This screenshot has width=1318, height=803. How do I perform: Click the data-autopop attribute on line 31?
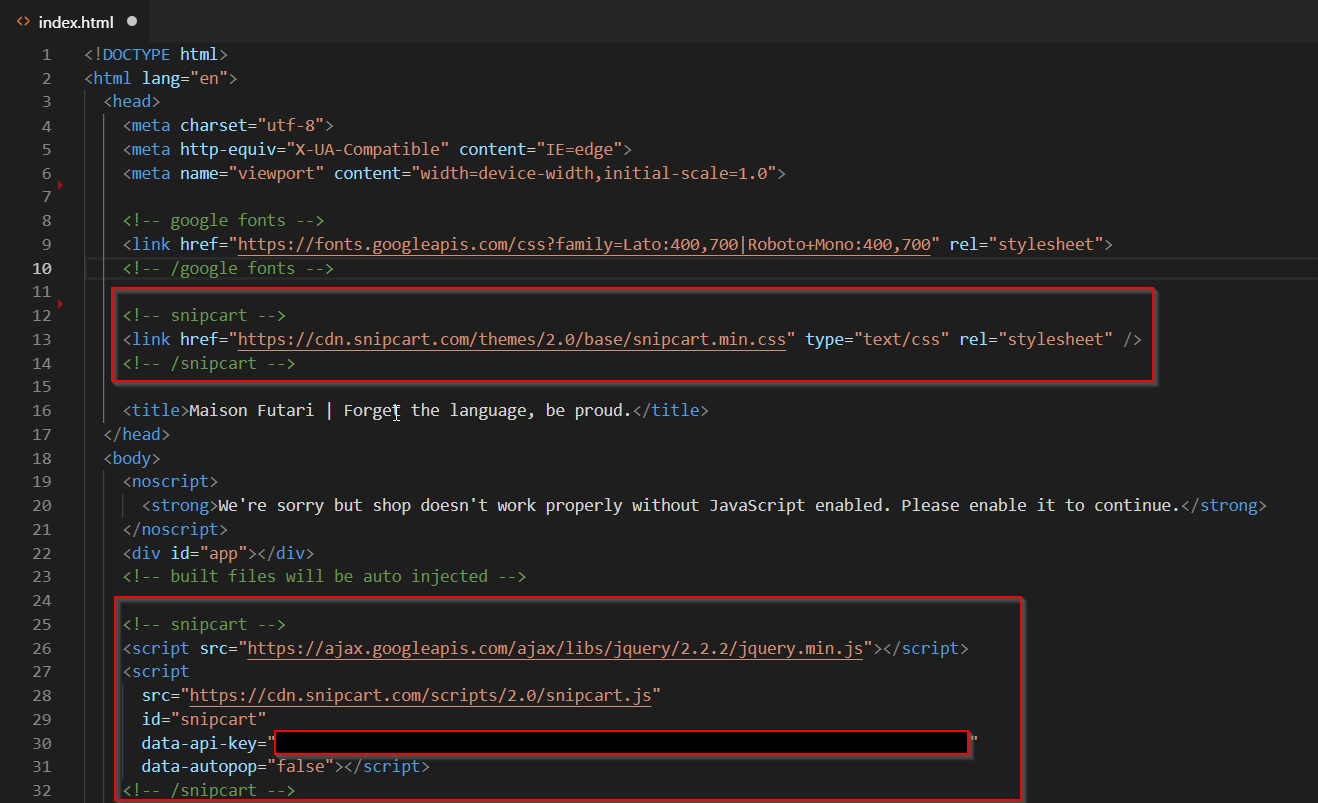pyautogui.click(x=200, y=766)
